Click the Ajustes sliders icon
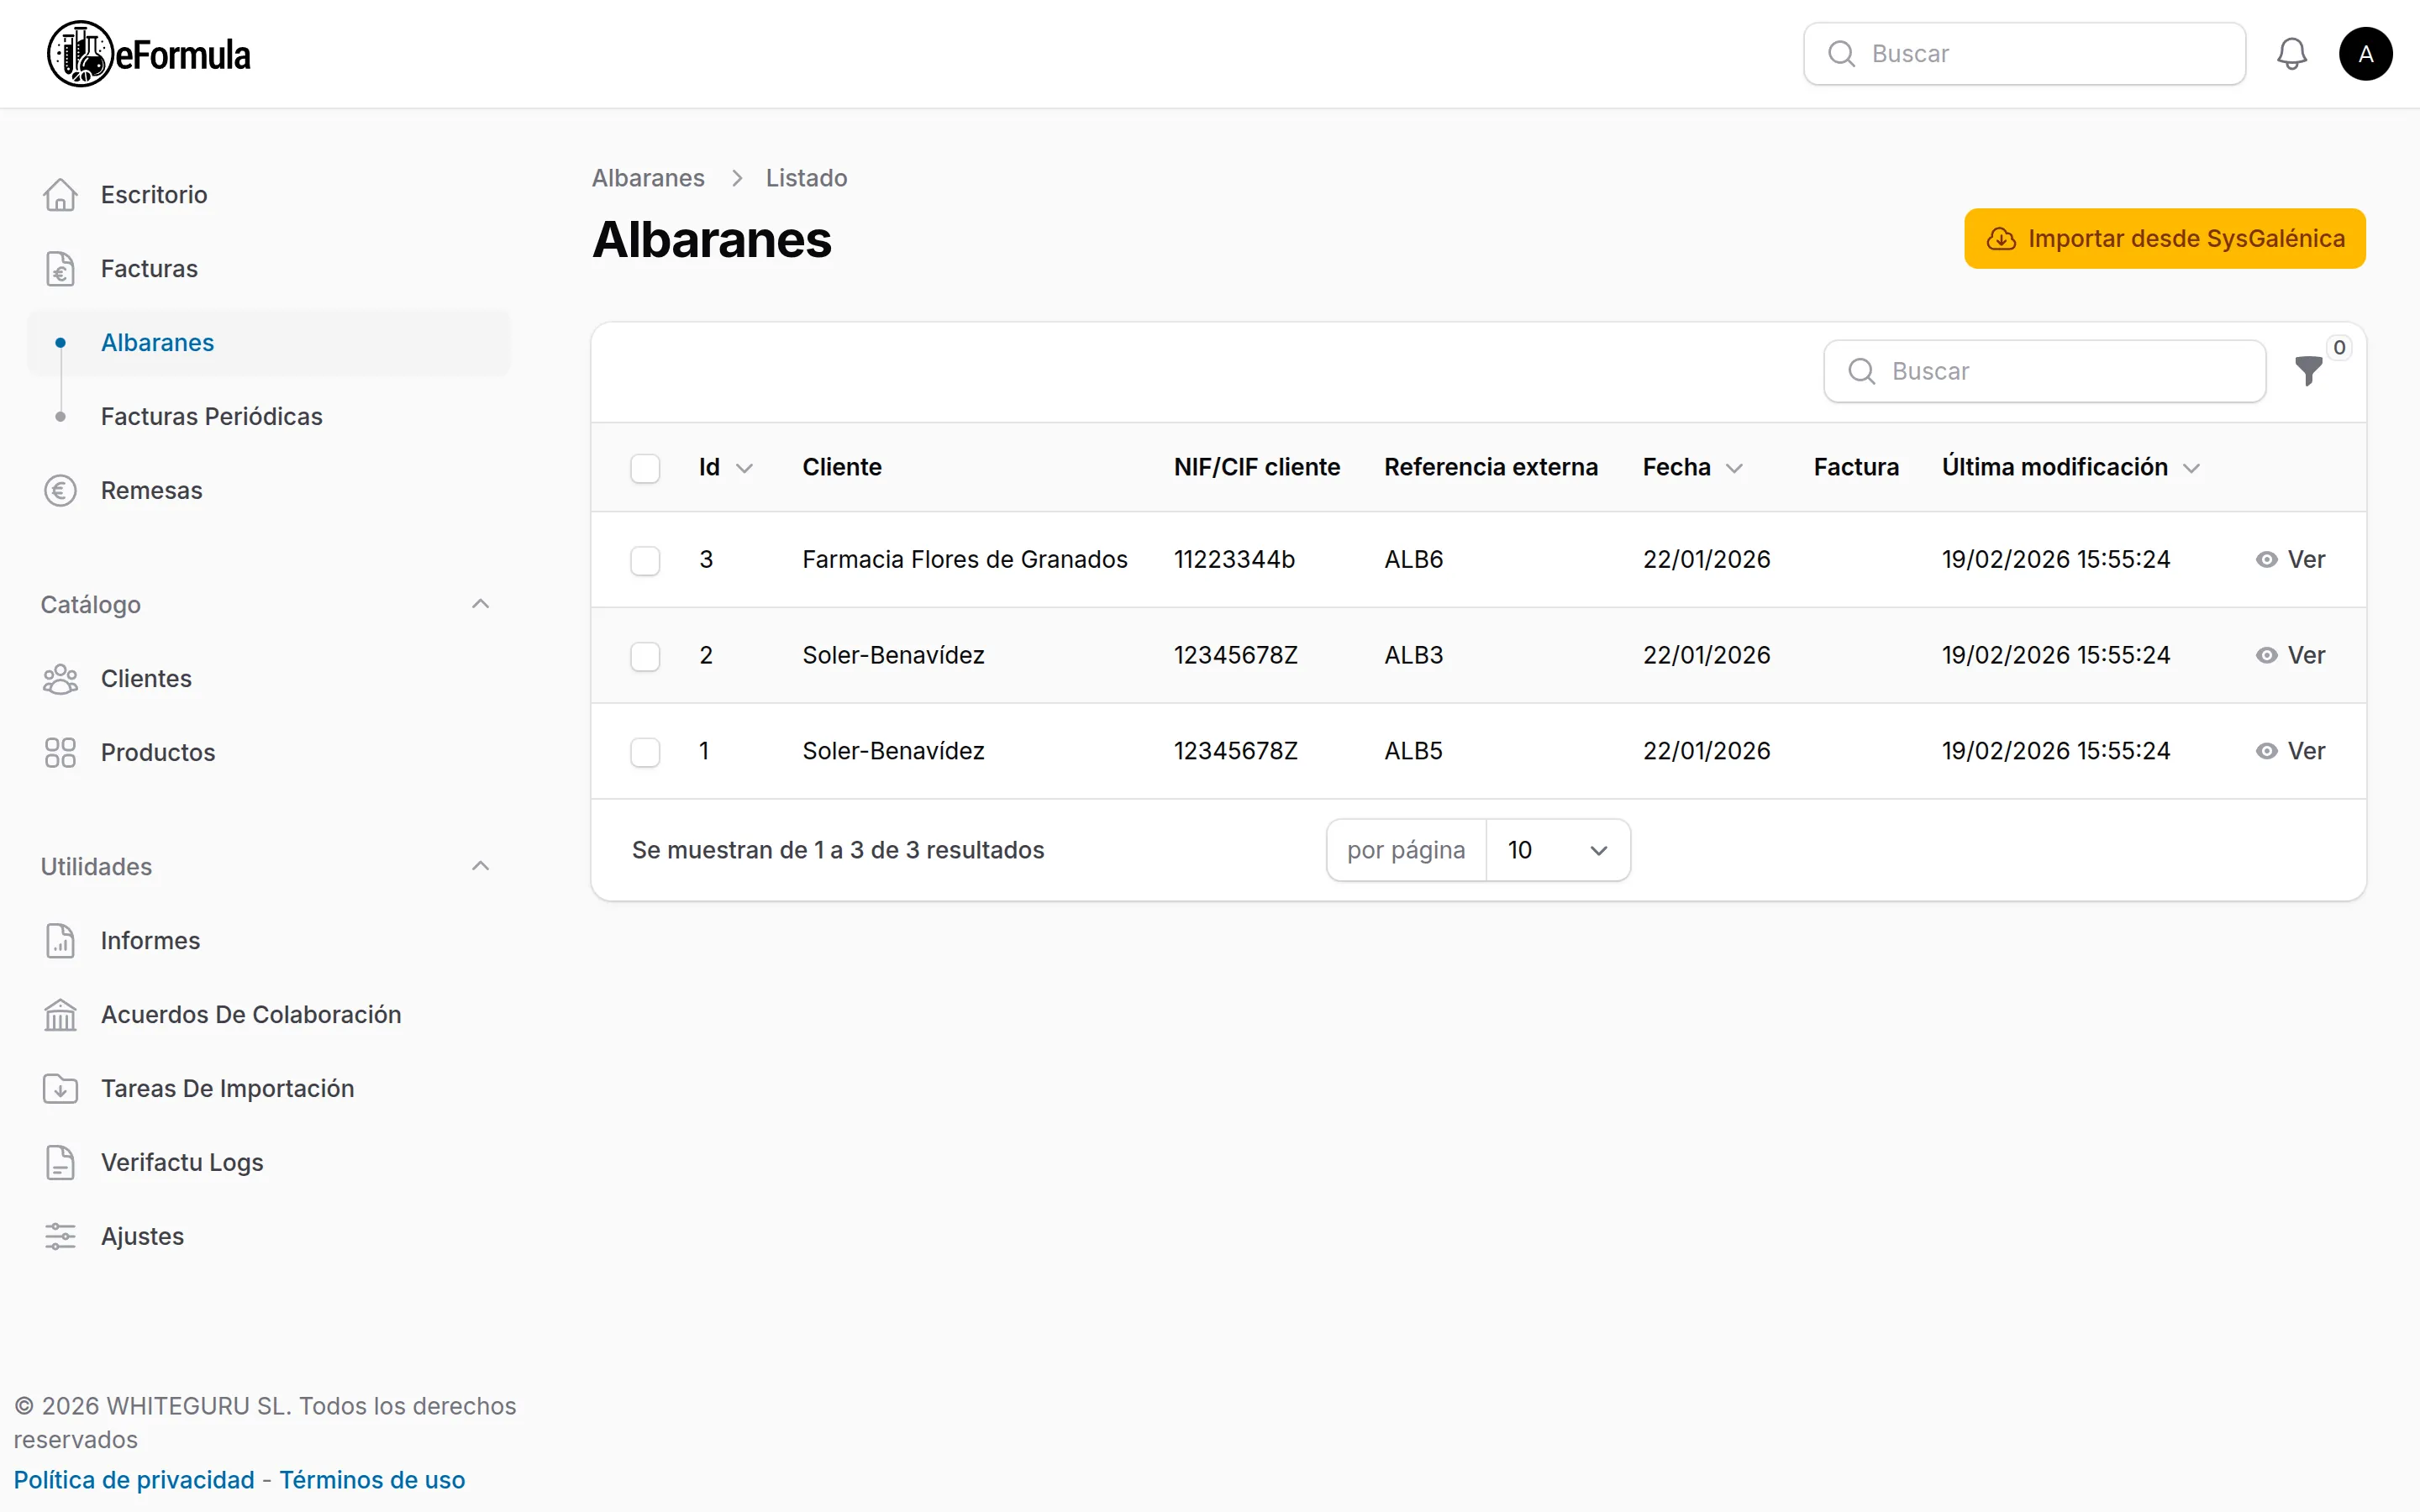This screenshot has height=1512, width=2420. click(x=60, y=1237)
